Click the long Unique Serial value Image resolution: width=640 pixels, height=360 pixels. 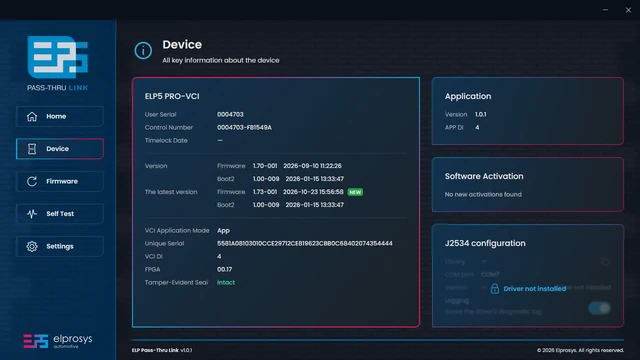pyautogui.click(x=304, y=243)
